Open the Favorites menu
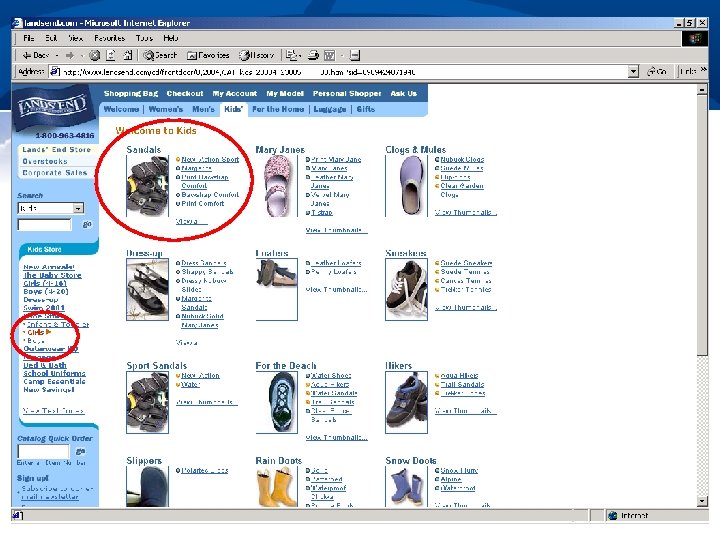Viewport: 720px width, 540px height. 109,38
